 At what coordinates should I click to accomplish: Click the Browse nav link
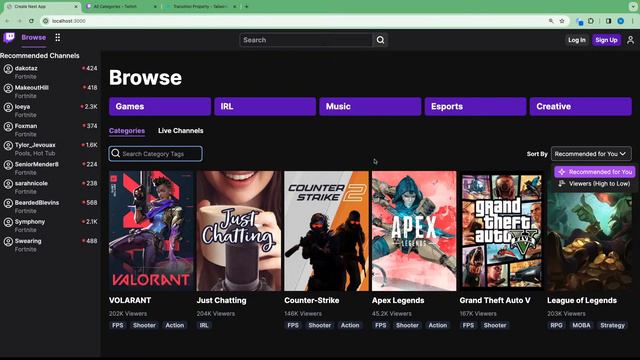coord(33,38)
